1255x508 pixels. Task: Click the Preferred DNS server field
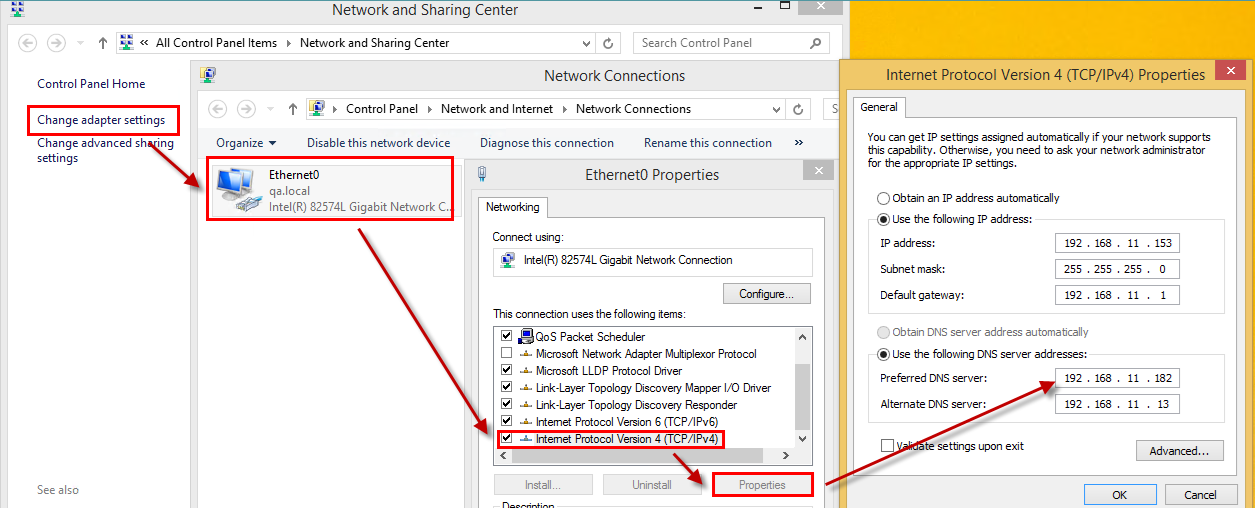tap(1116, 378)
